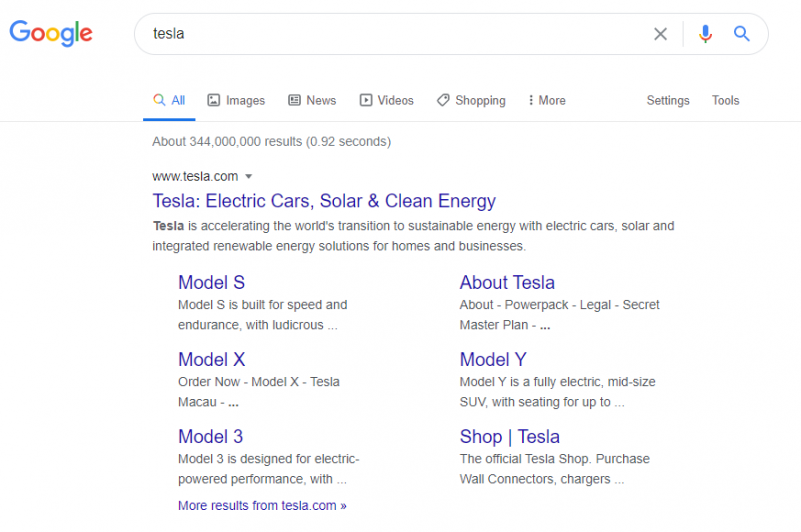Open the About Tesla sitelink
This screenshot has height=532, width=801.
[507, 283]
